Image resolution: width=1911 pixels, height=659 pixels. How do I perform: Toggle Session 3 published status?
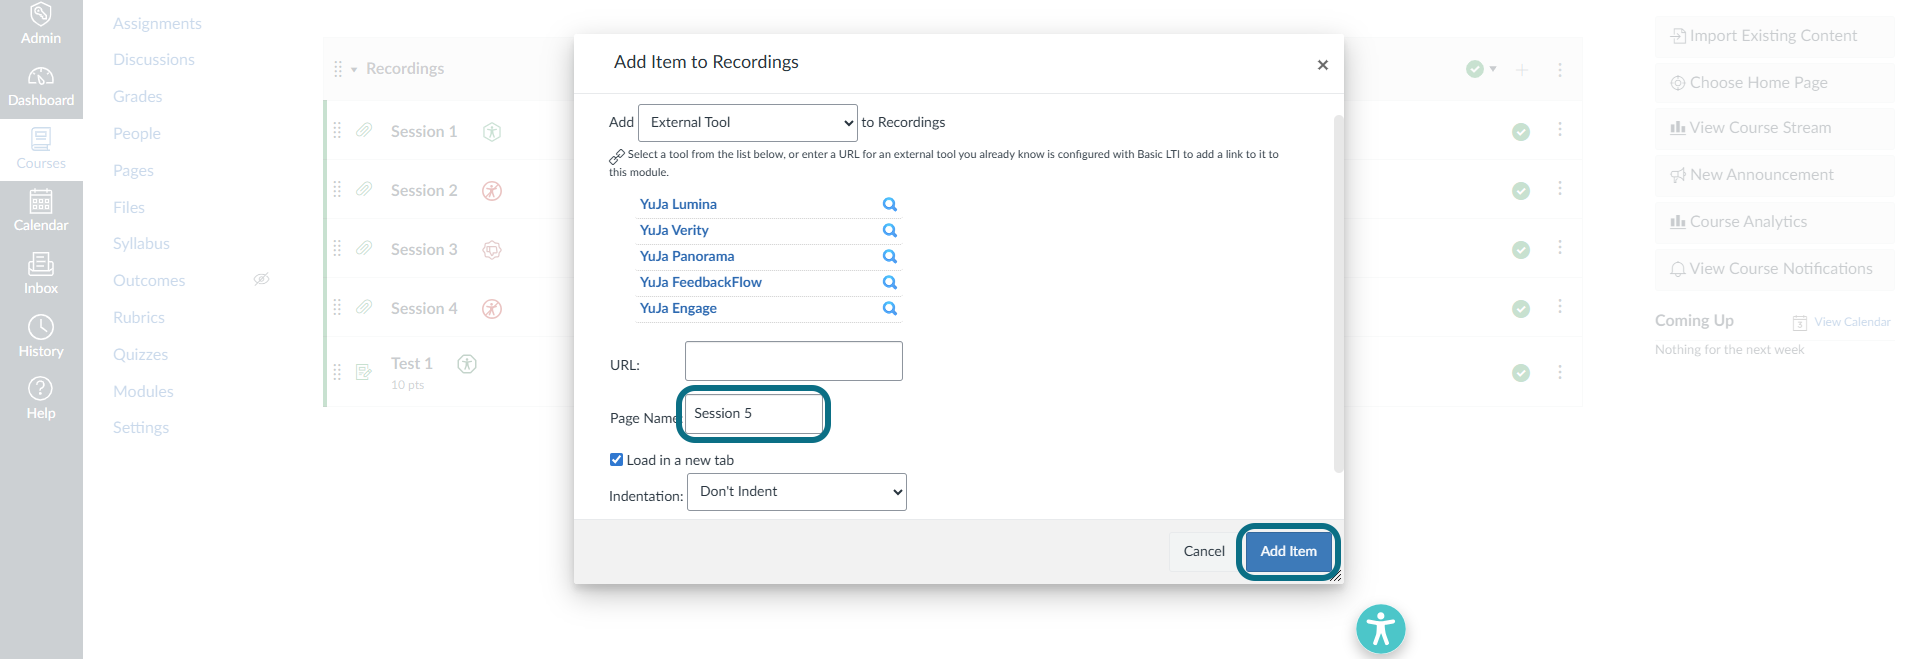[1521, 250]
